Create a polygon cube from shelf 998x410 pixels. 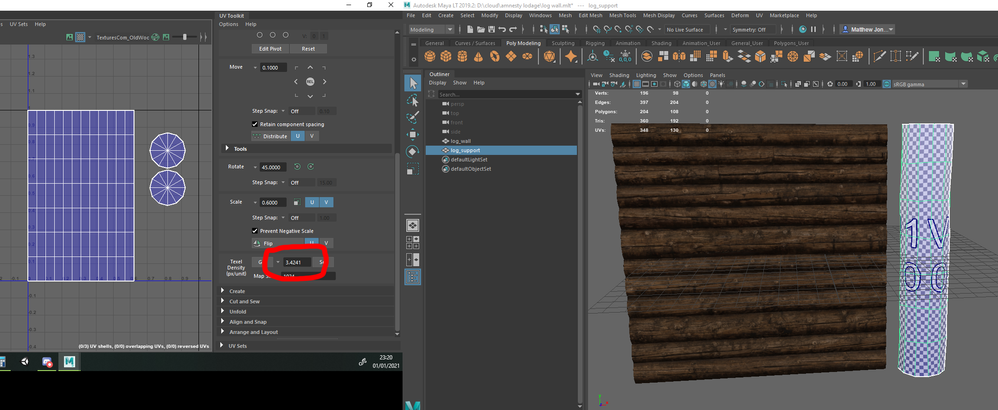[x=446, y=57]
